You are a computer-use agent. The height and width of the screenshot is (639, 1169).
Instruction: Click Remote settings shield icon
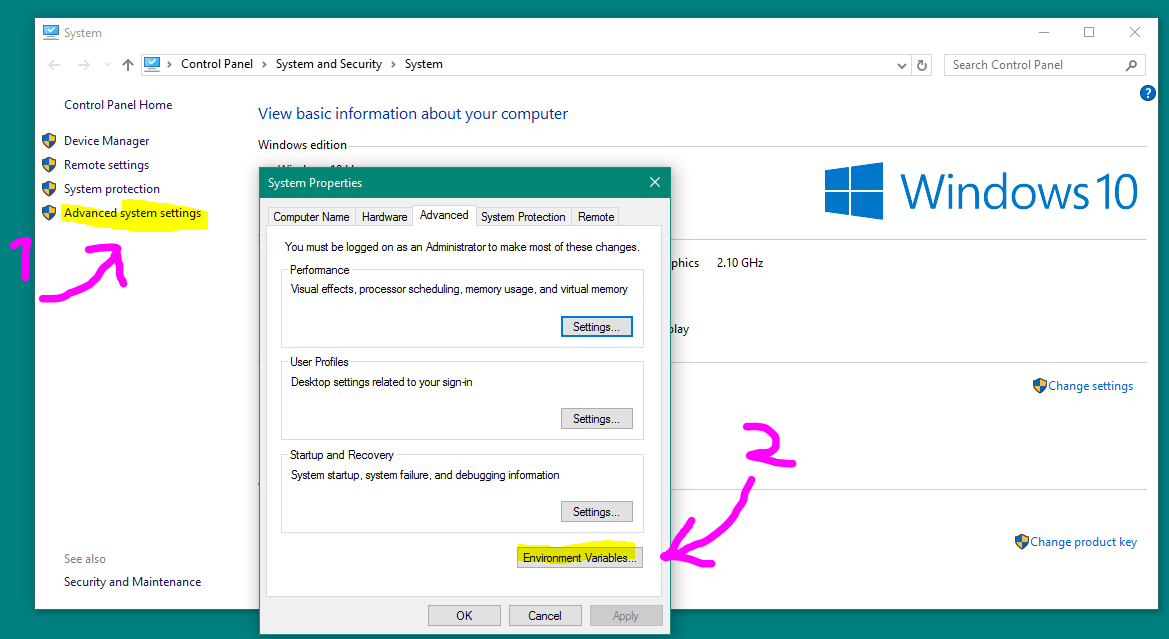(49, 164)
